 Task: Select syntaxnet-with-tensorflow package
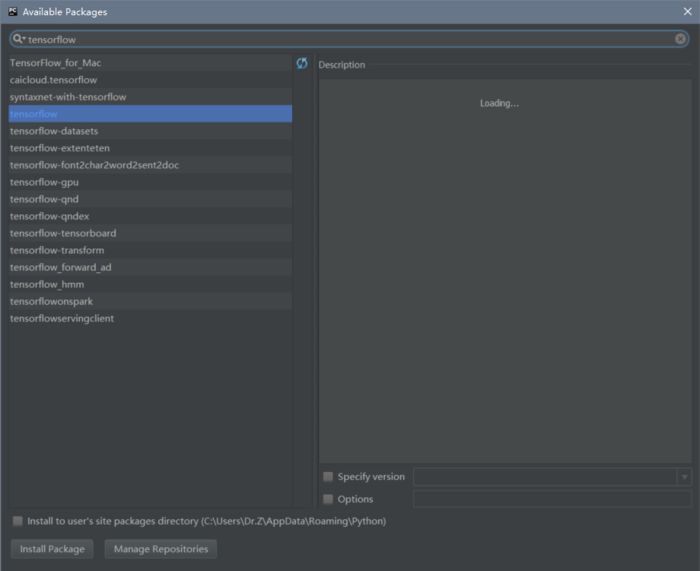(x=150, y=97)
